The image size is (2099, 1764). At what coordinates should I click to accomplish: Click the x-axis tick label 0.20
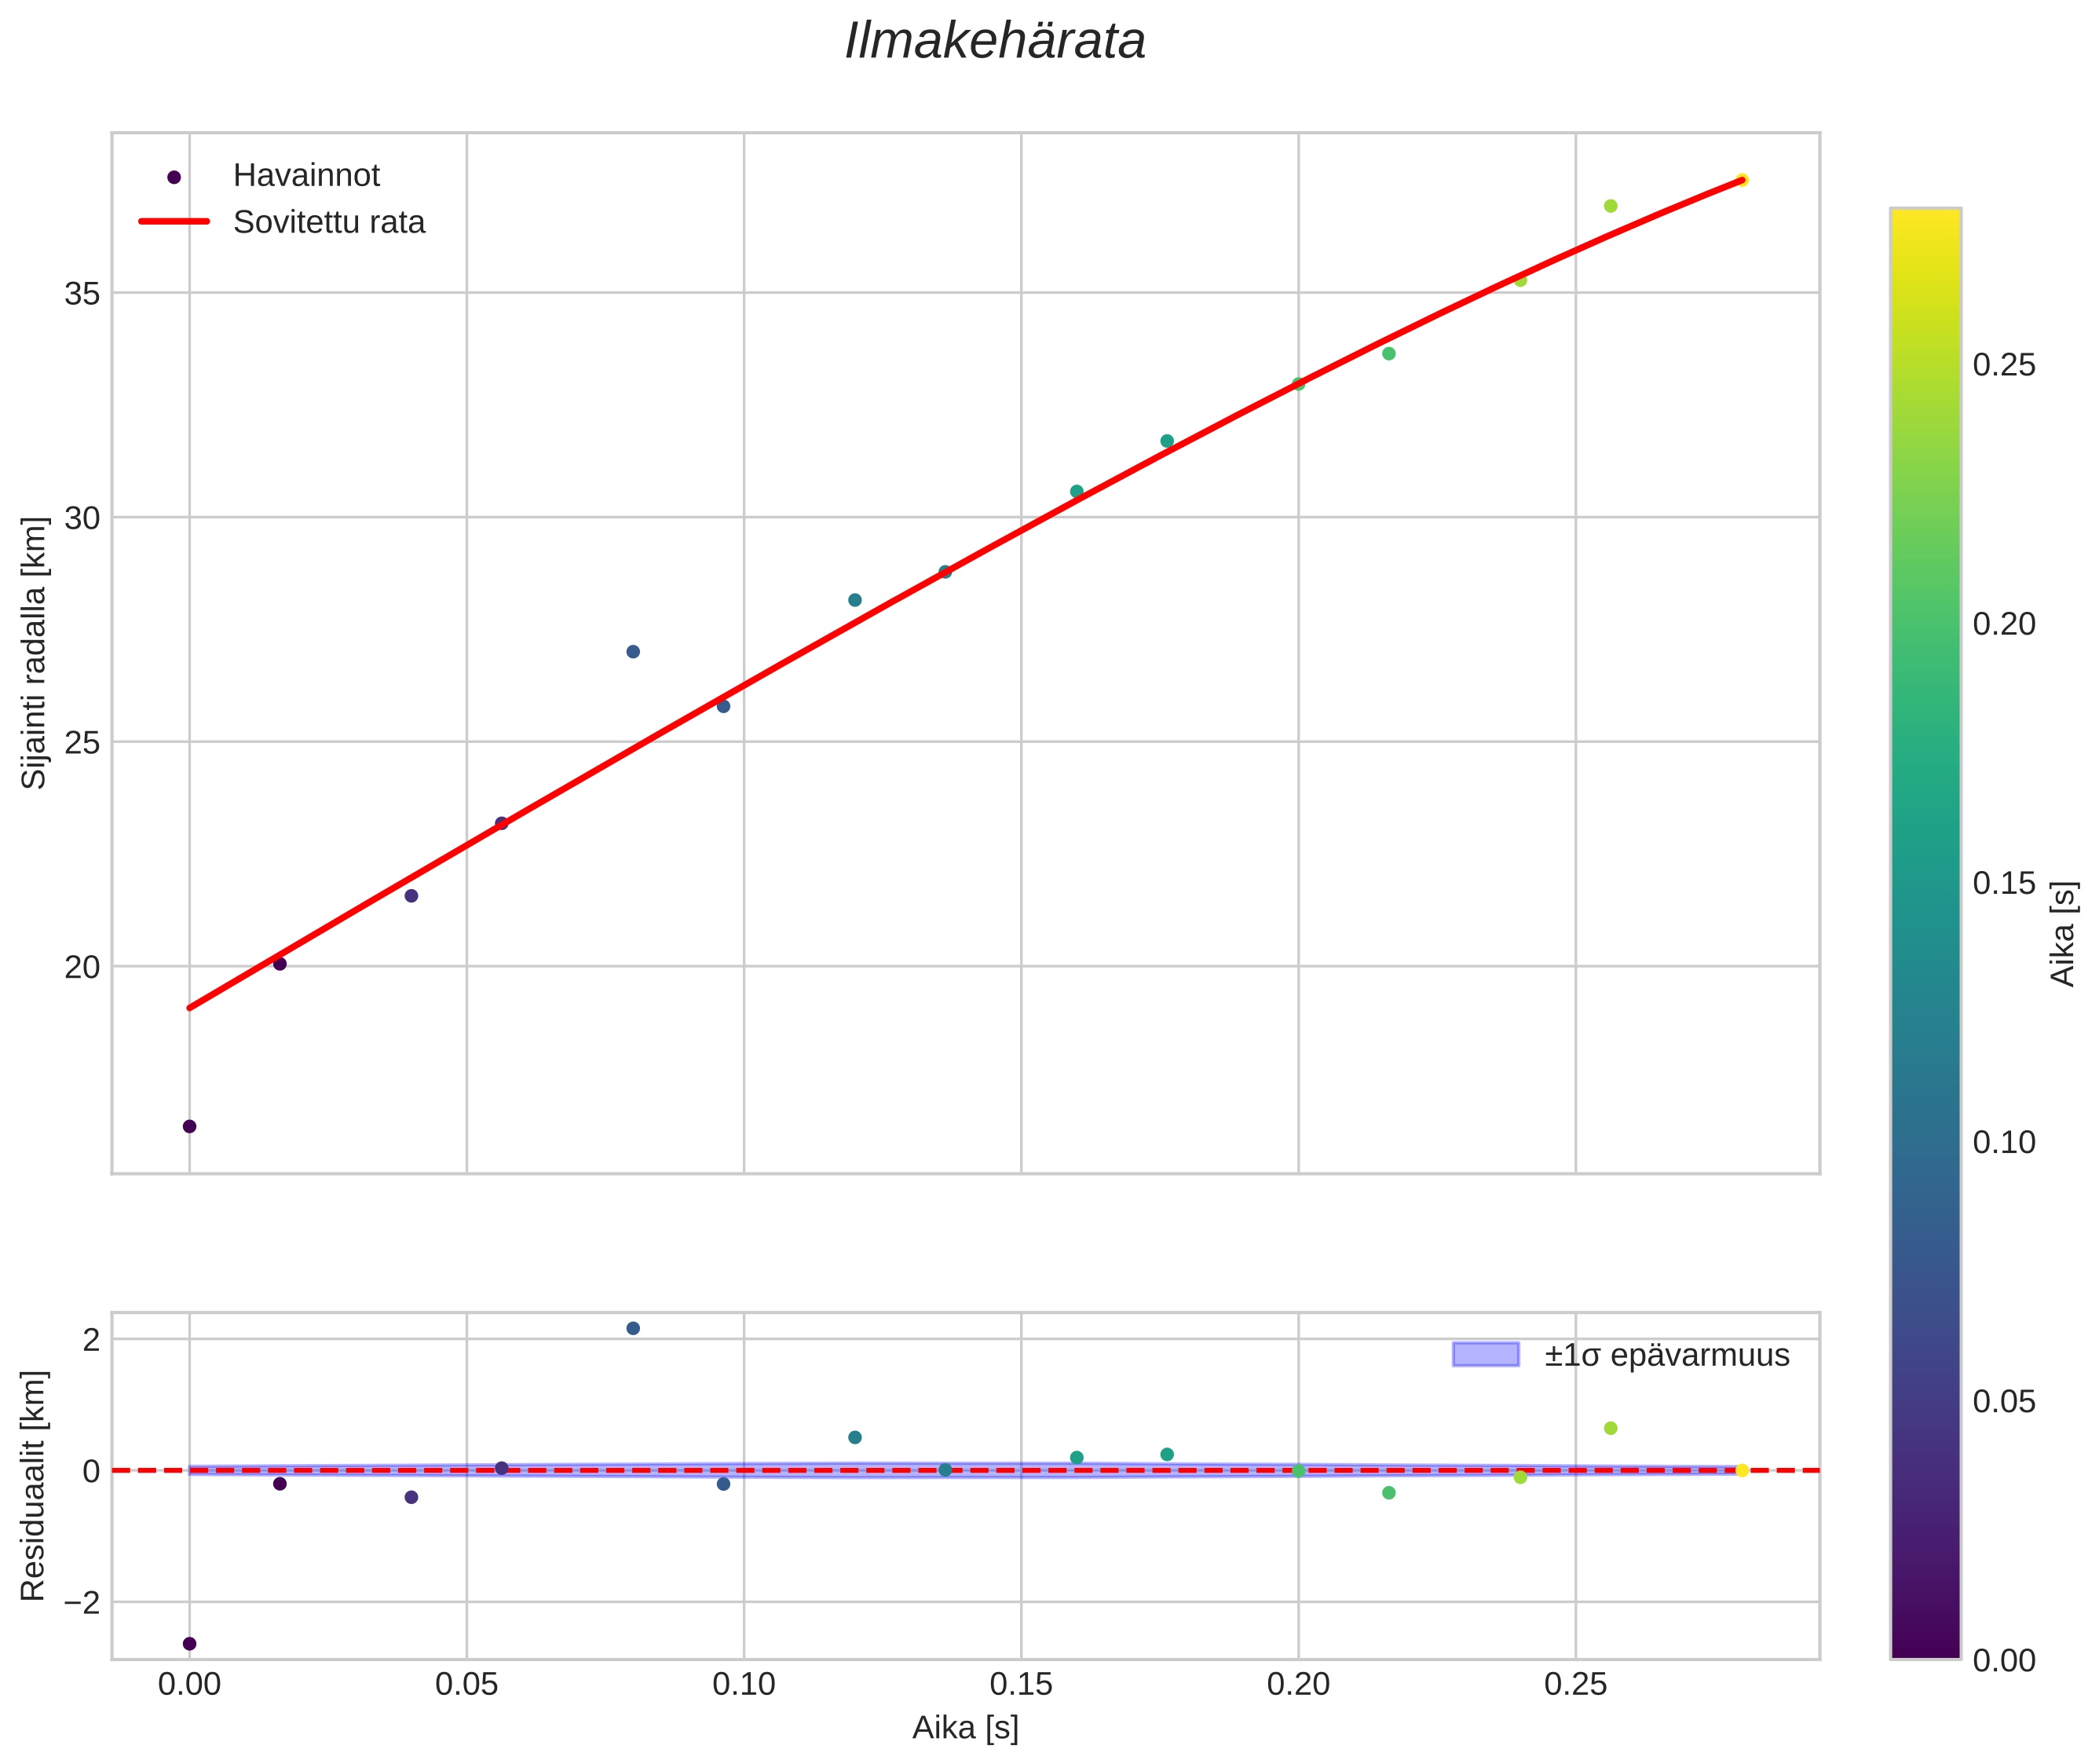1298,1685
